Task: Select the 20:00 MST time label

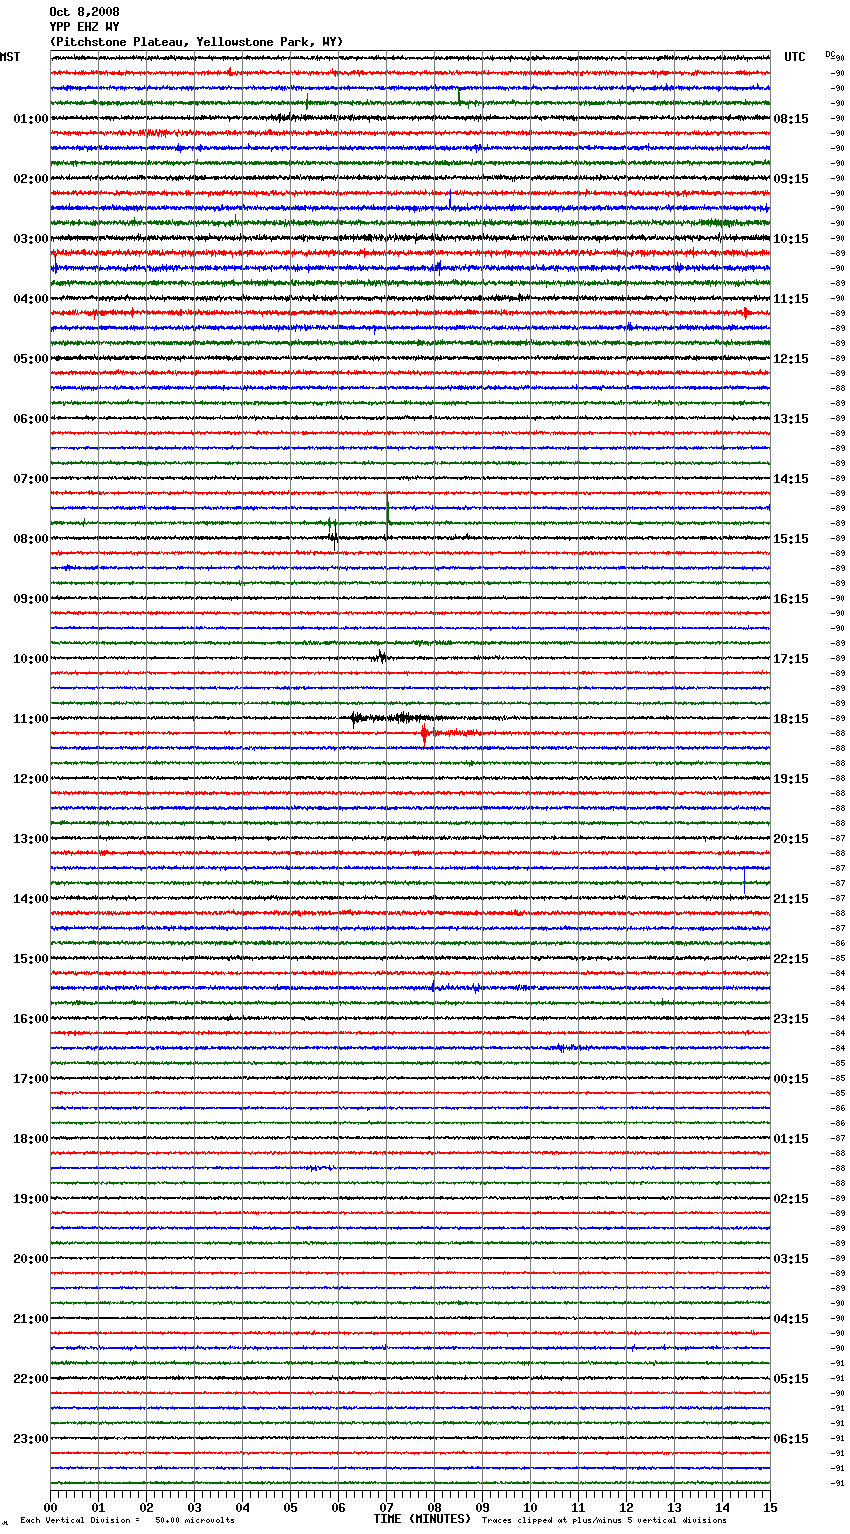Action: [31, 1259]
